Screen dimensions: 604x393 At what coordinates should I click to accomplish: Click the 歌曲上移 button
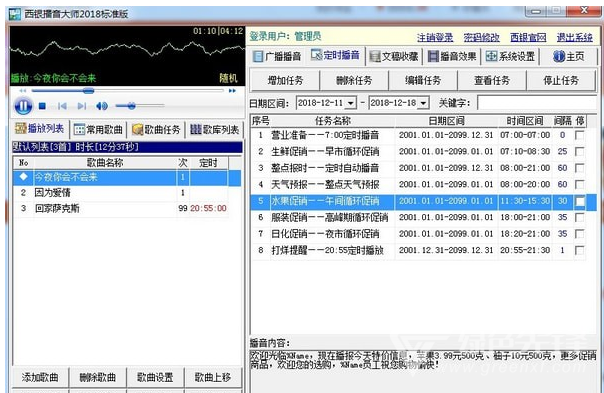213,377
